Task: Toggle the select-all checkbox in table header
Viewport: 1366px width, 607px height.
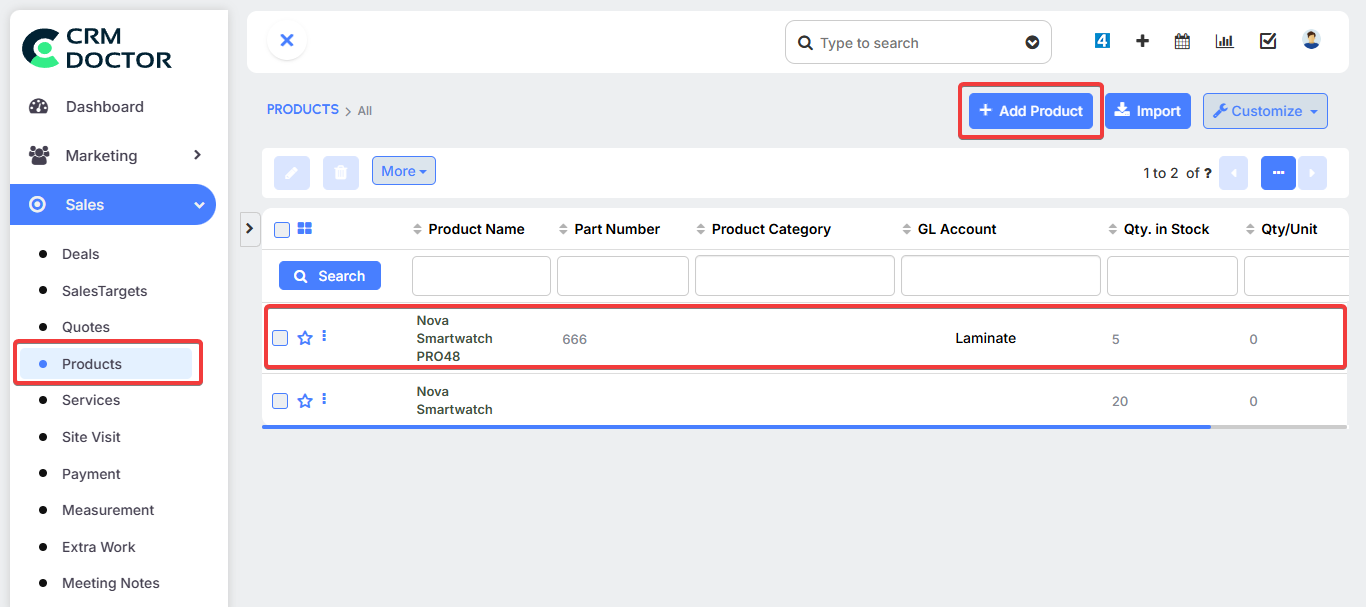Action: (x=282, y=230)
